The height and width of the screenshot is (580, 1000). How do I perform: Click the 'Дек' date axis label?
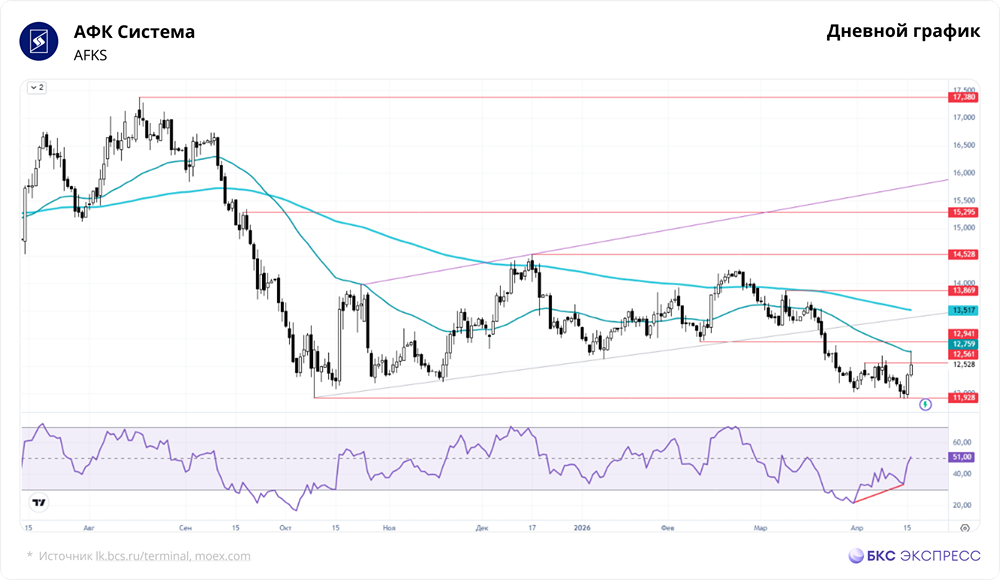[482, 528]
